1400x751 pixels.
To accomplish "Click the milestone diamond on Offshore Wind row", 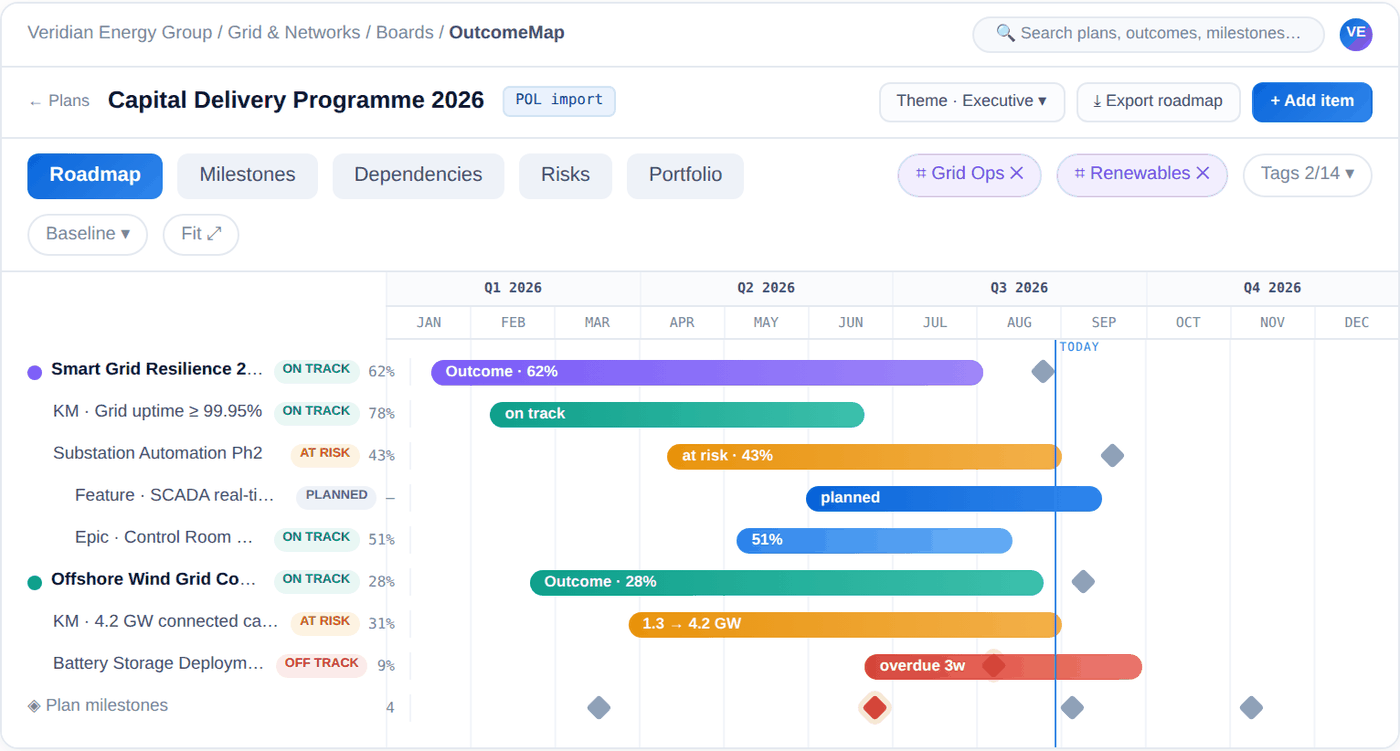I will (x=1083, y=582).
